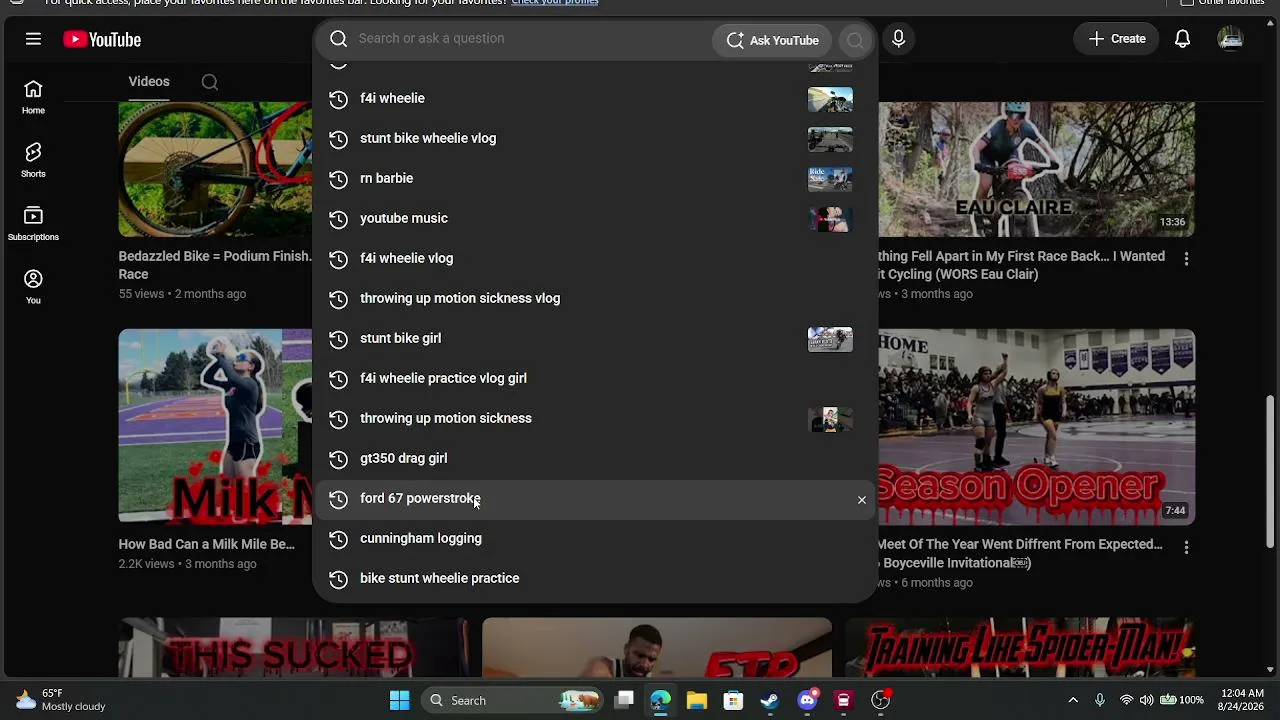
Task: Select the Videos channel tab
Action: [149, 81]
